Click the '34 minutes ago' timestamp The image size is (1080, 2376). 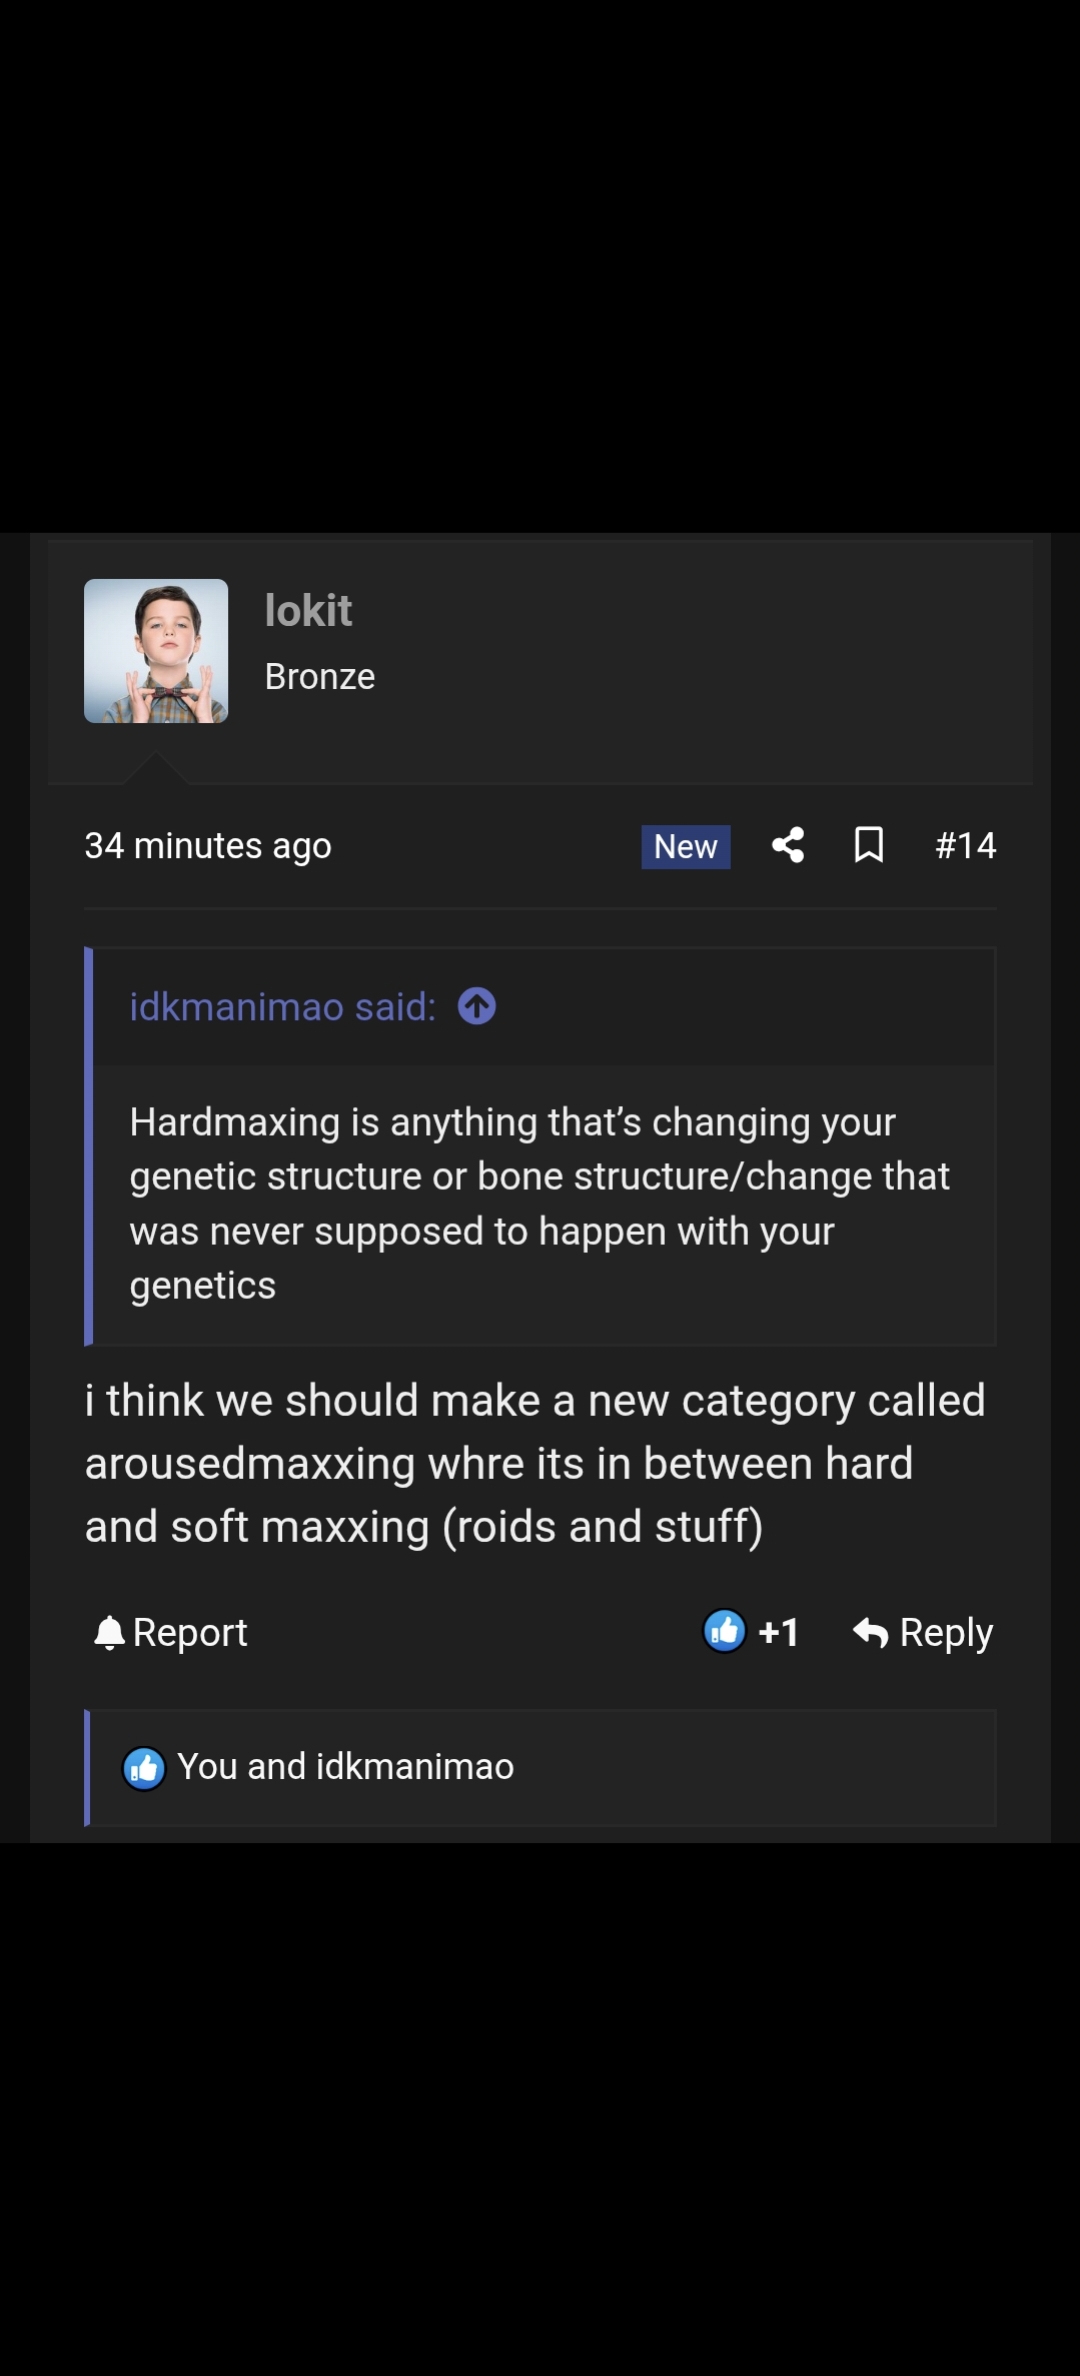tap(208, 846)
